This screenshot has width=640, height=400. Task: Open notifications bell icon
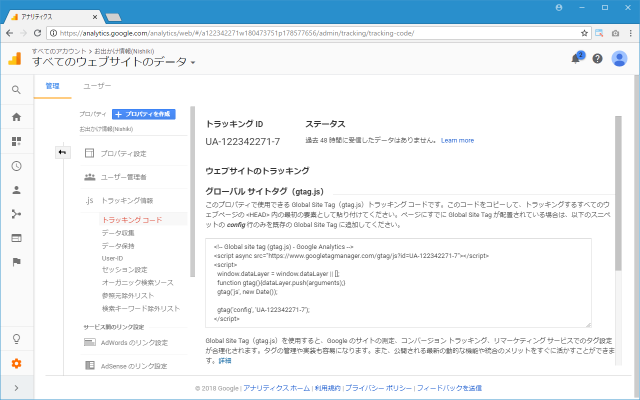[577, 59]
